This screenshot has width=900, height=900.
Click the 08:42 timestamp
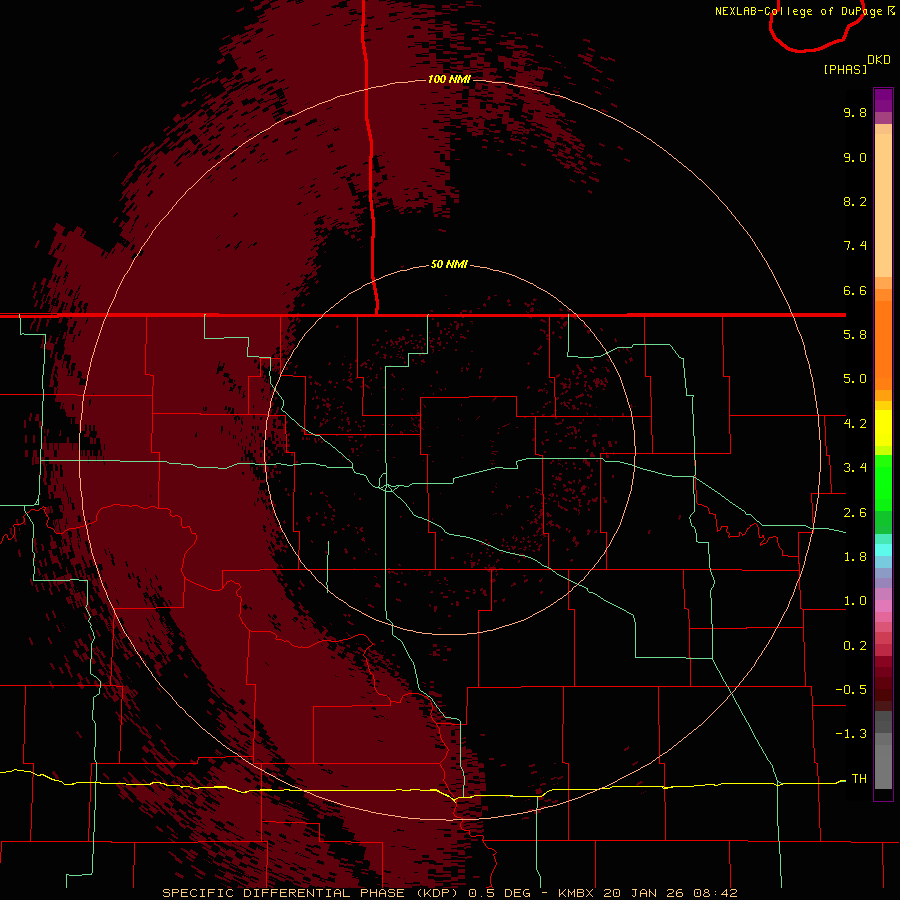pyautogui.click(x=715, y=893)
